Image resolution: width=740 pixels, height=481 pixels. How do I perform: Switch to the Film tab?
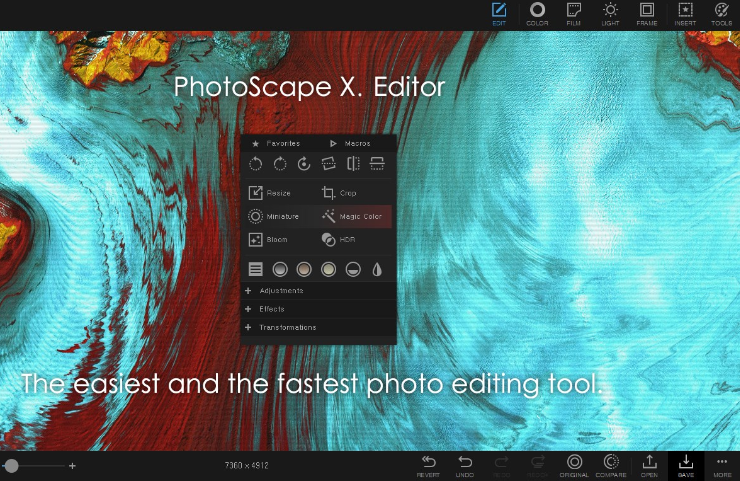click(573, 14)
